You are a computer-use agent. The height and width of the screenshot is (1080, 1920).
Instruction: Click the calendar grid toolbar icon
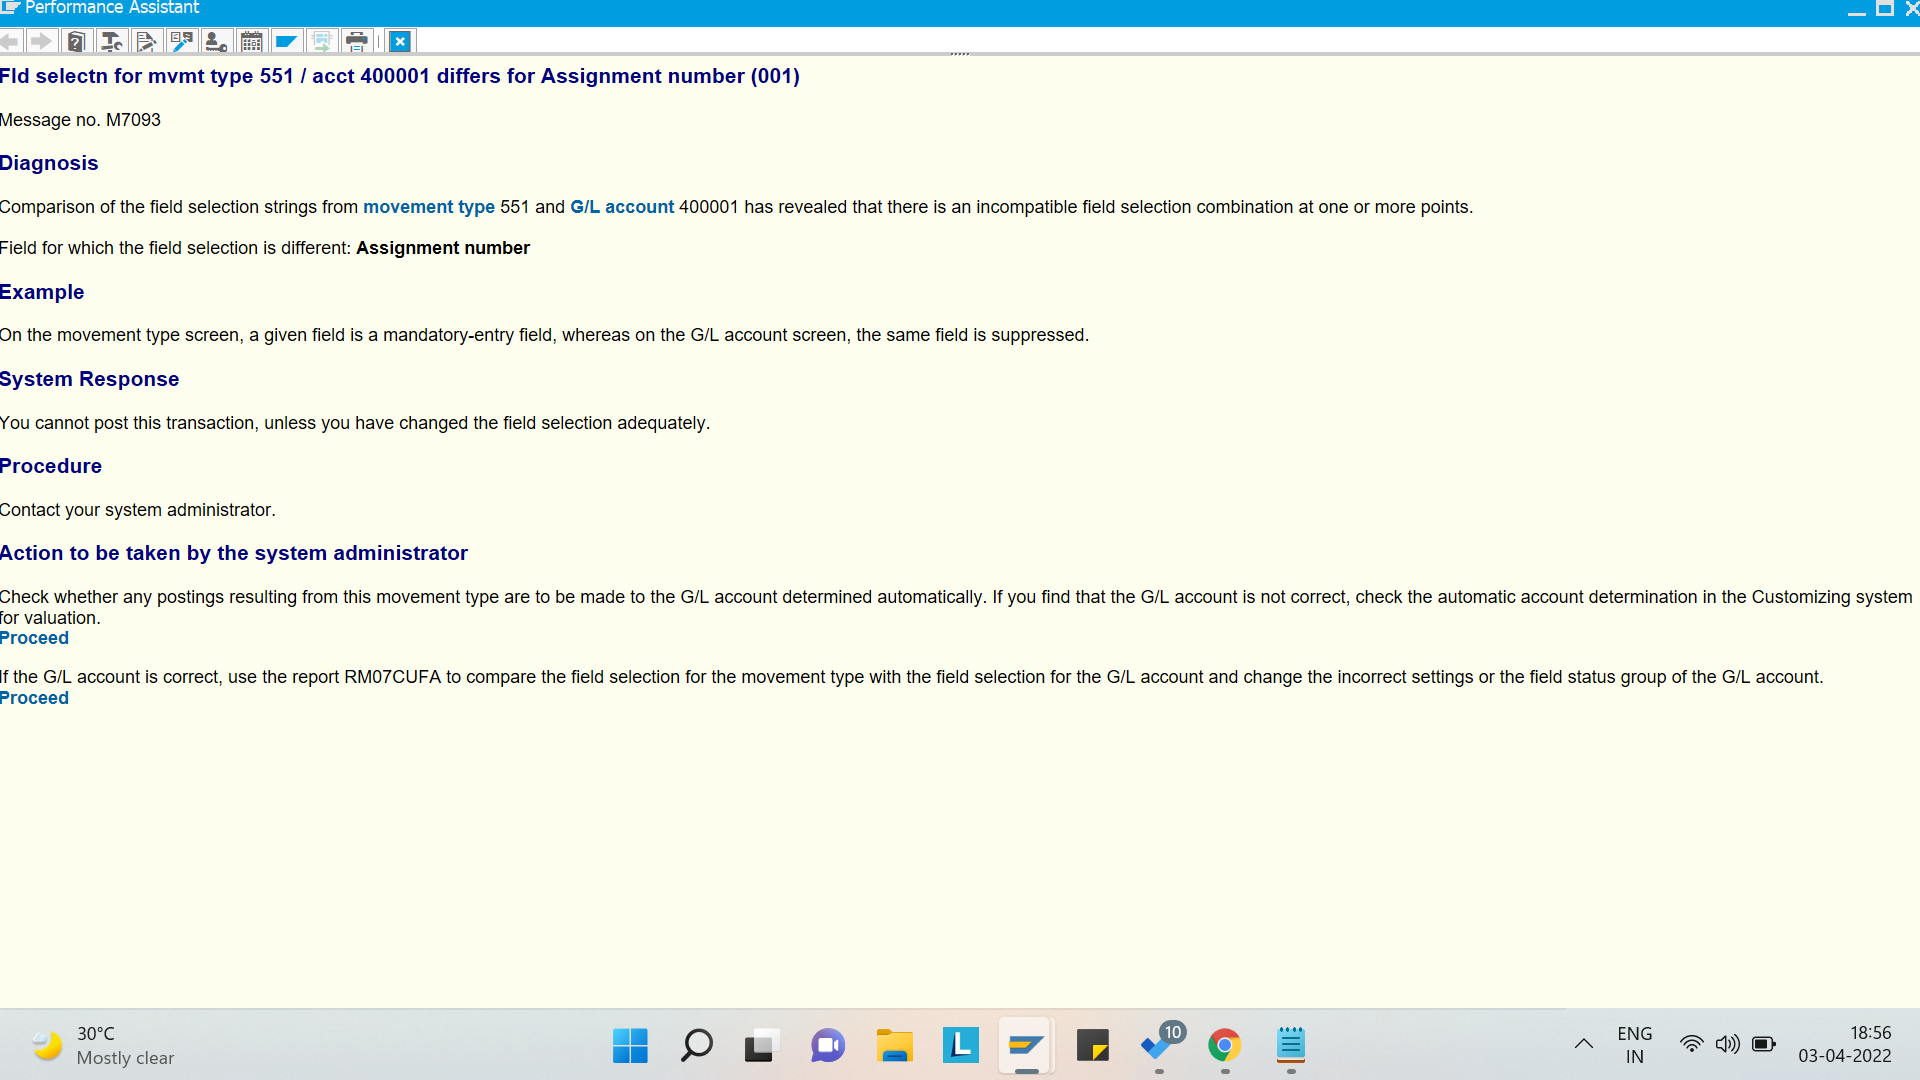252,41
